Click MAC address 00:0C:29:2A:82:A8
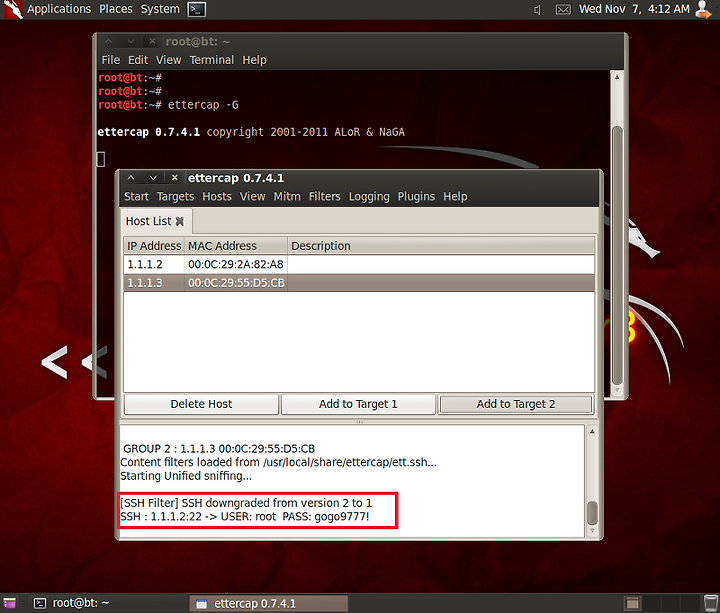The width and height of the screenshot is (720, 613). point(236,264)
